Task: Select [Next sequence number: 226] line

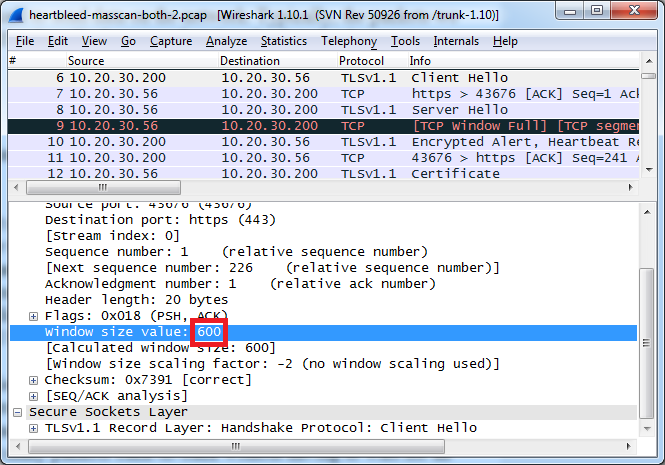Action: tap(273, 268)
